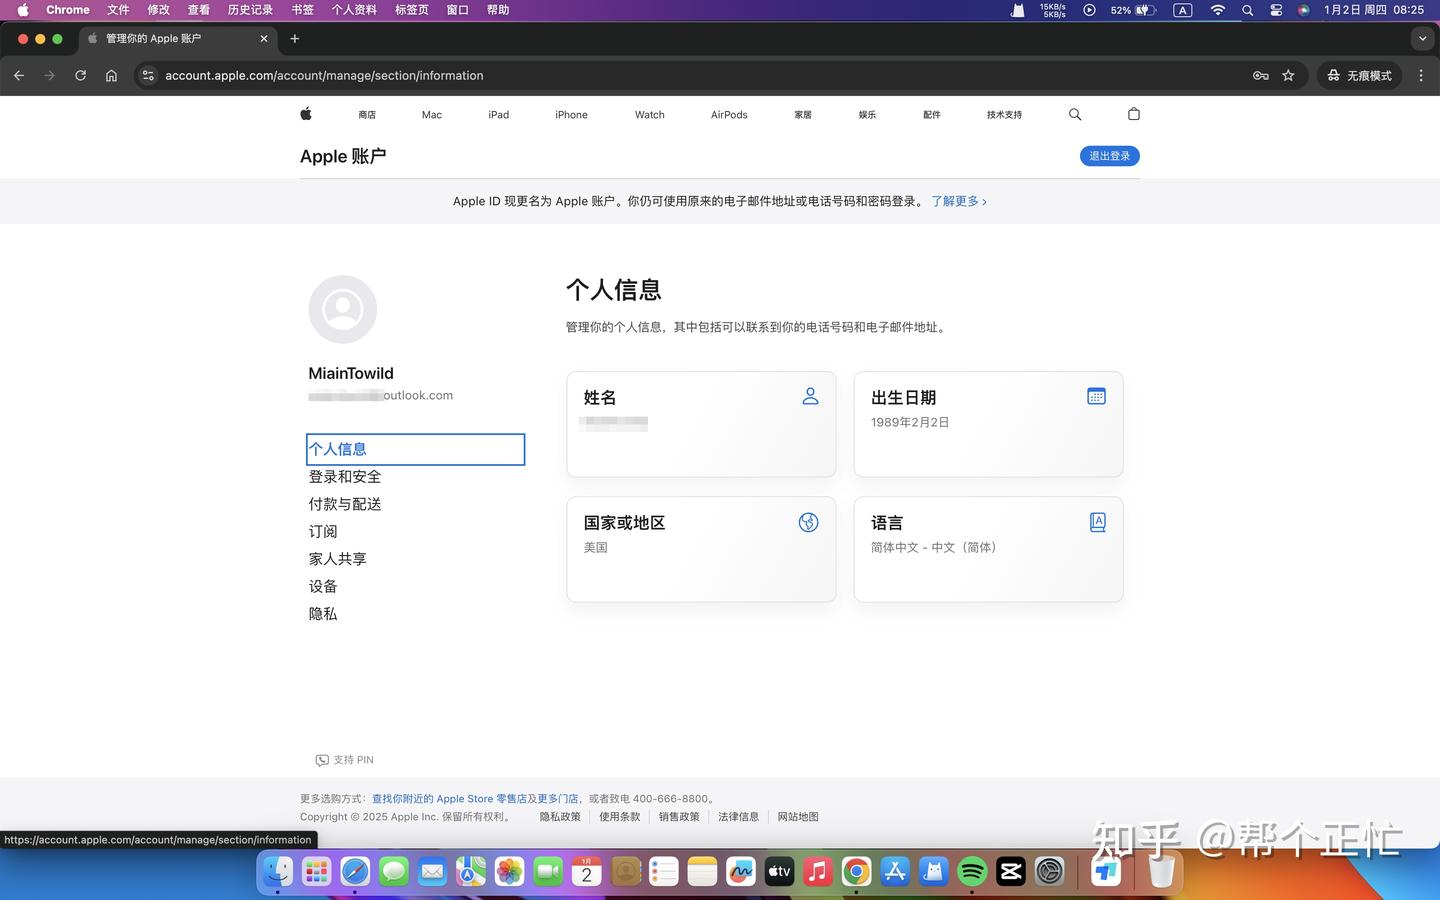Select the search icon in the Apple navigation
Viewport: 1440px width, 900px height.
click(x=1074, y=114)
